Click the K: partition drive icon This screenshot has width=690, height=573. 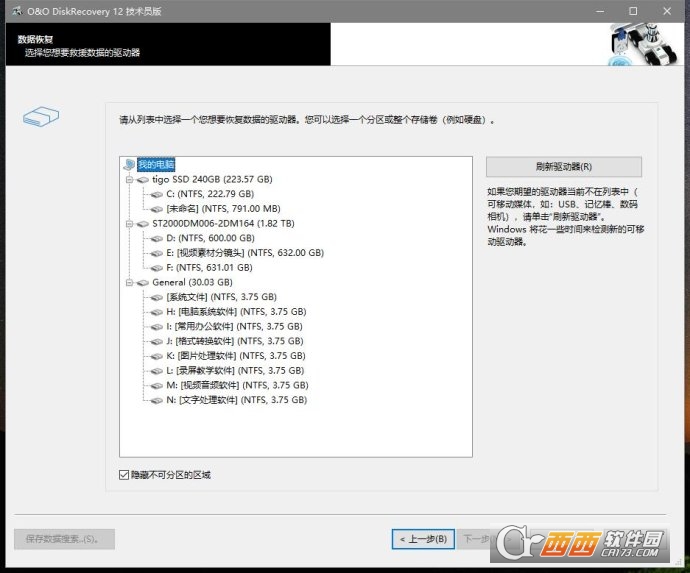click(x=156, y=356)
